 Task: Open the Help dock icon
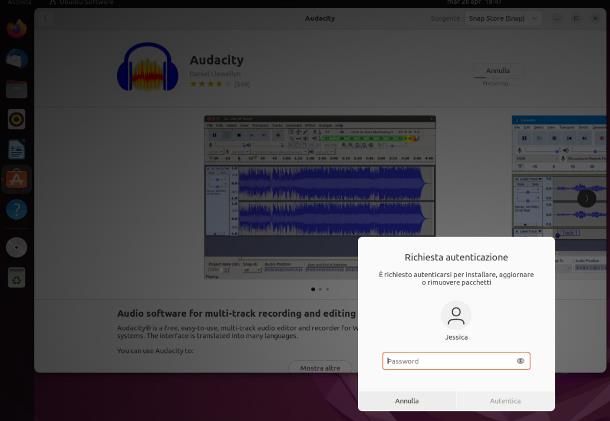tap(17, 209)
